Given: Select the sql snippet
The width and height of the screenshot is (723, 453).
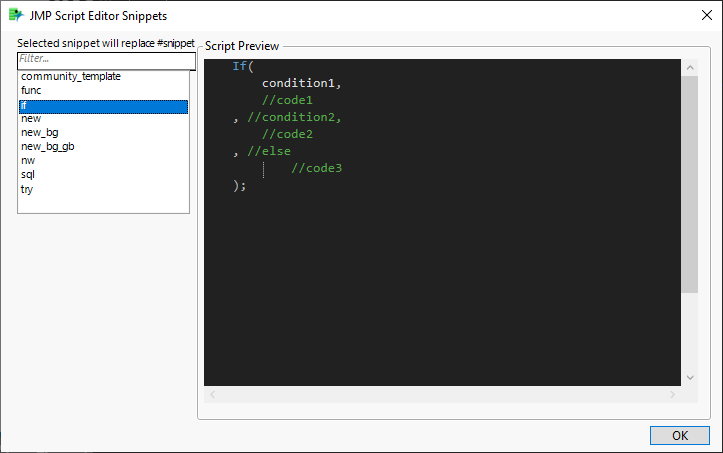Looking at the screenshot, I should (x=28, y=174).
